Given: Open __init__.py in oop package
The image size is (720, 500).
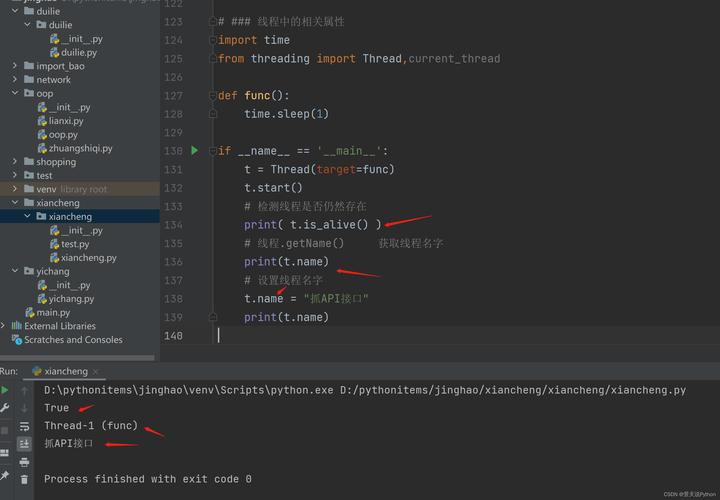Looking at the screenshot, I should 69,107.
